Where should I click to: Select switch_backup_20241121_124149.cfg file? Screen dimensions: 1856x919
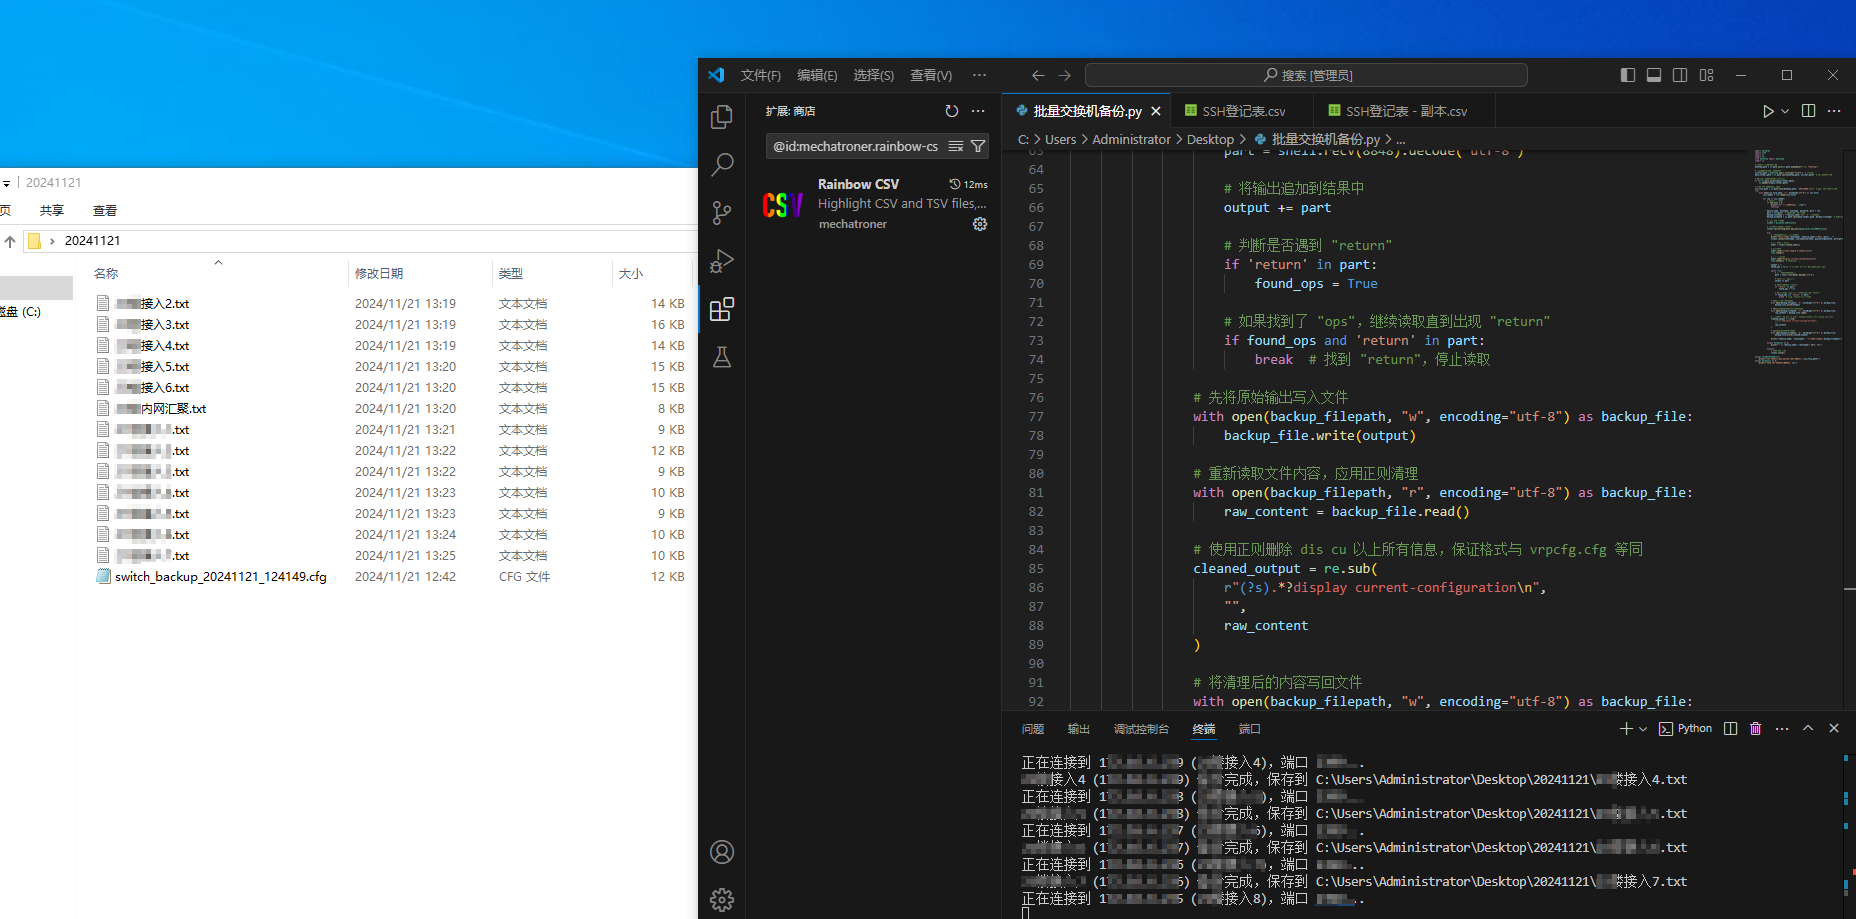tap(221, 577)
